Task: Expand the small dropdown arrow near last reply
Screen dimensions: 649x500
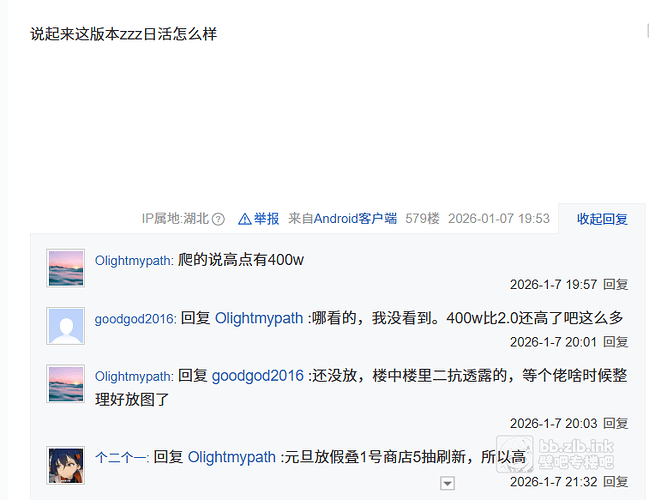Action: point(447,483)
